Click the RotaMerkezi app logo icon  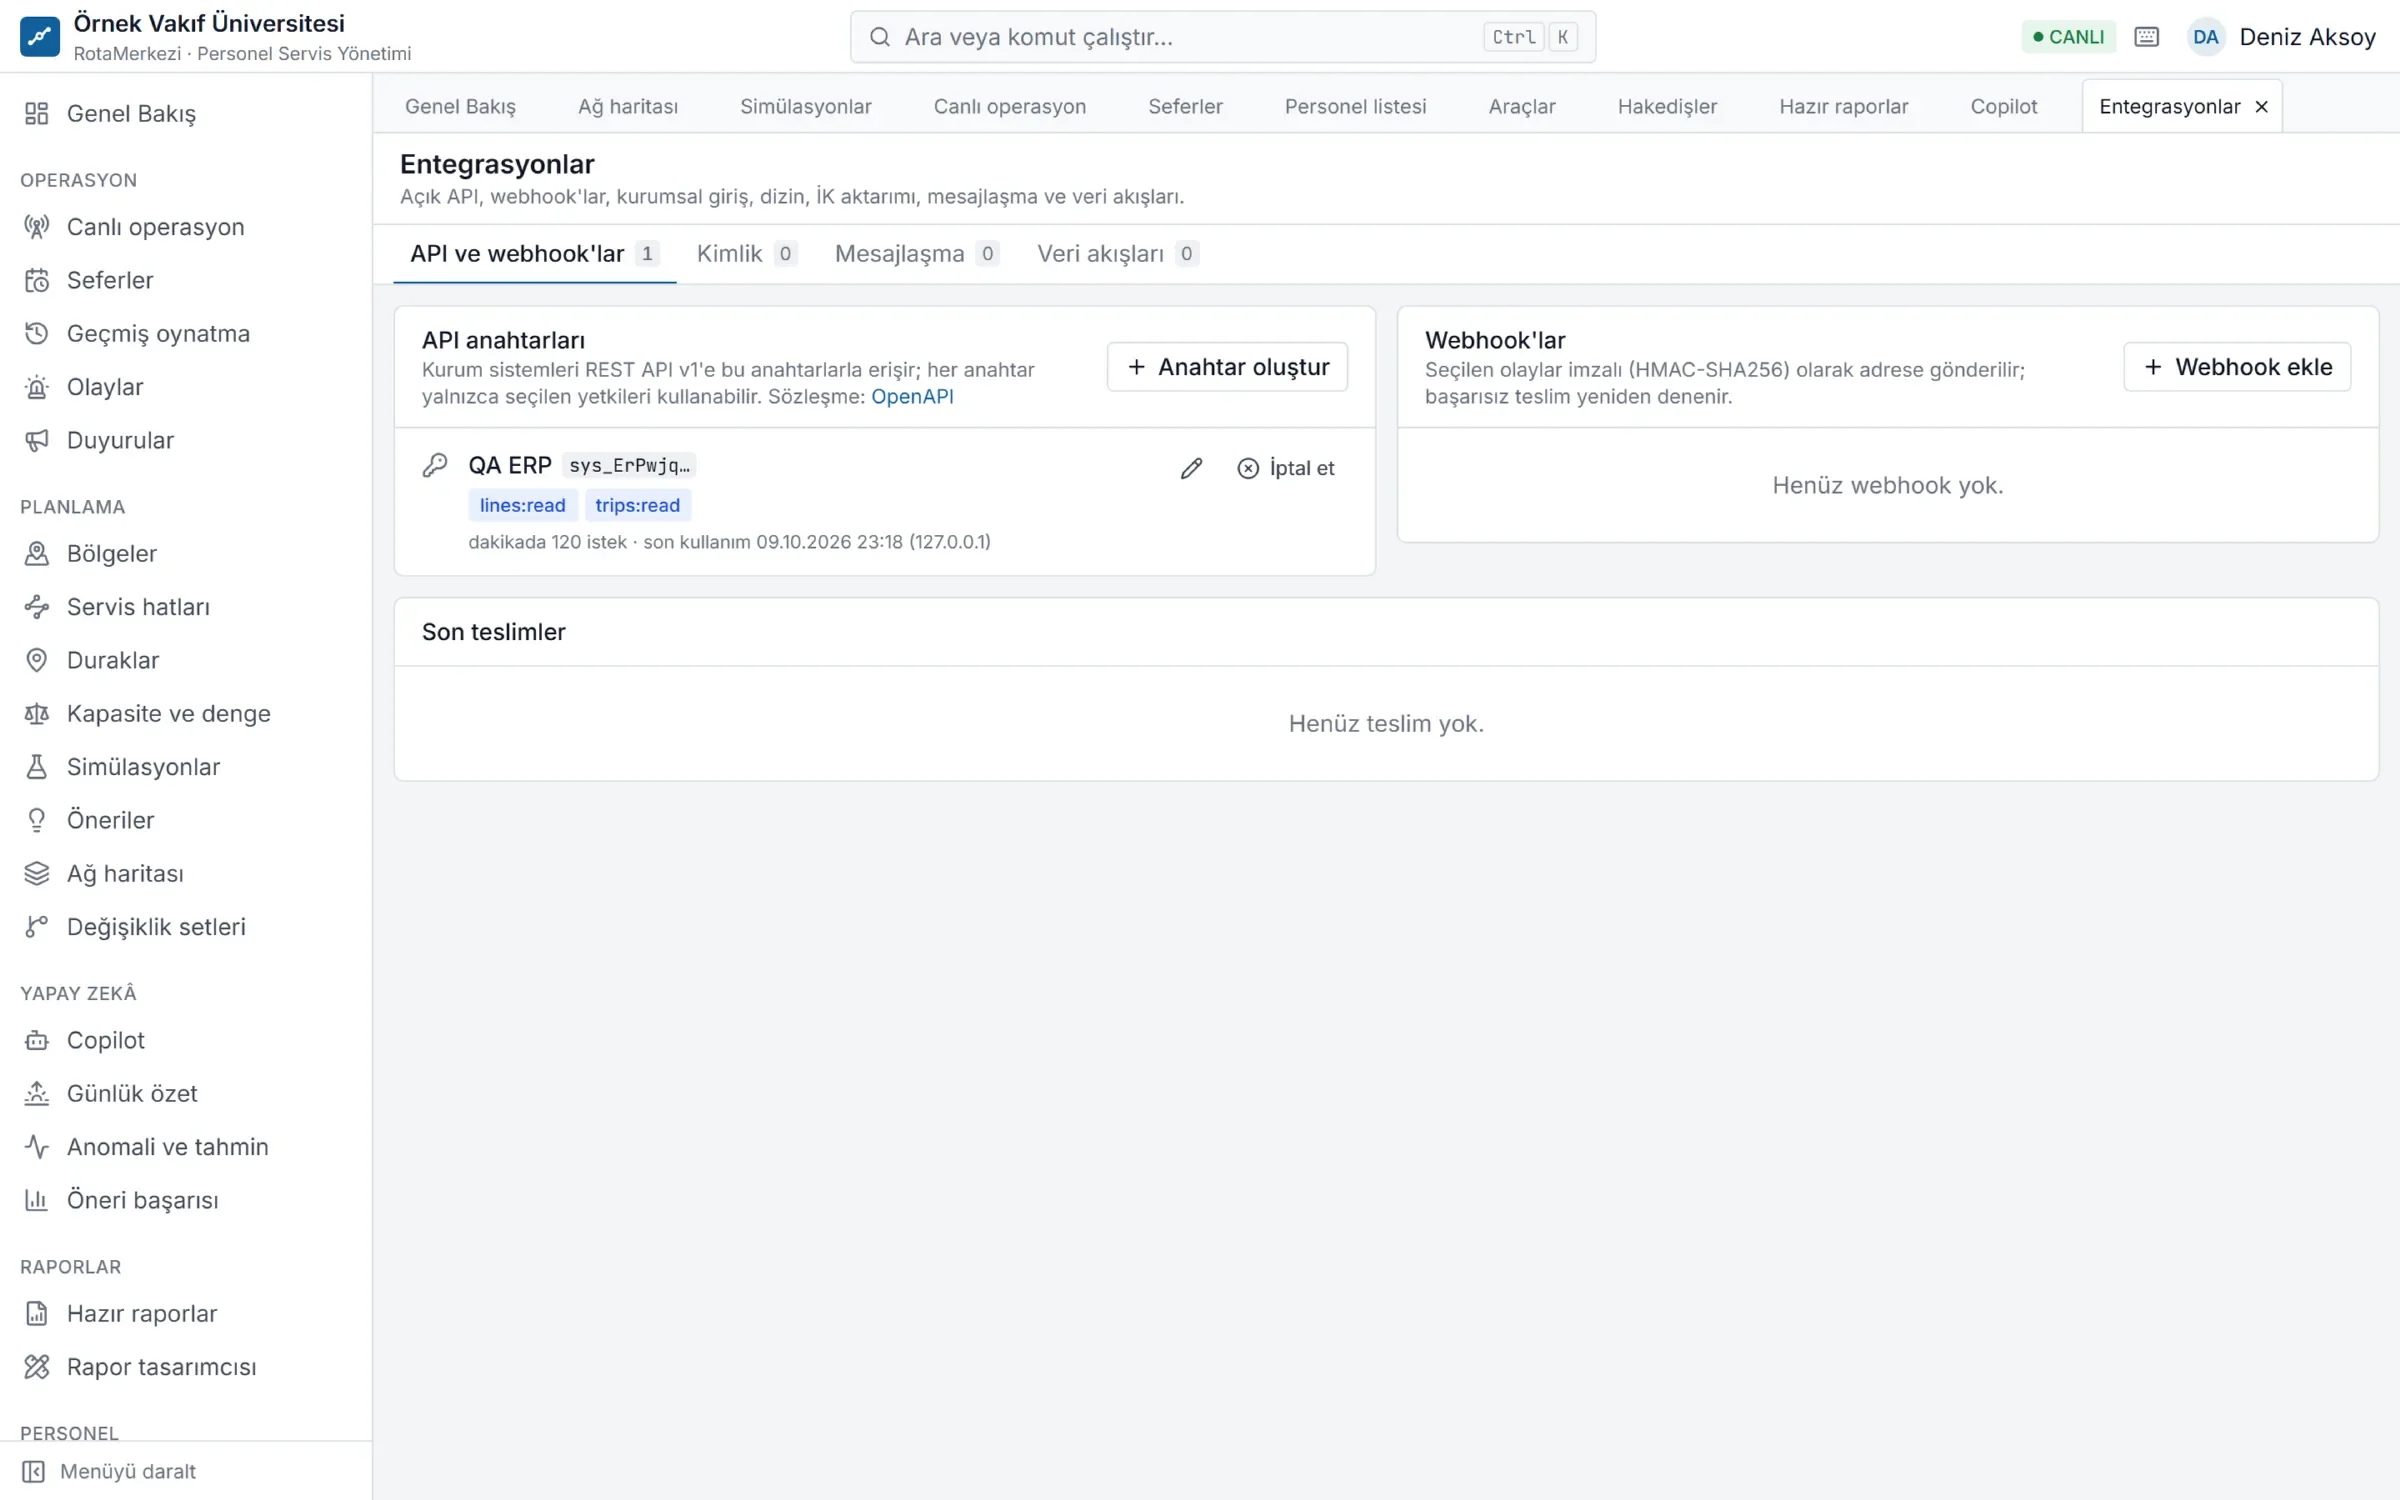[39, 37]
